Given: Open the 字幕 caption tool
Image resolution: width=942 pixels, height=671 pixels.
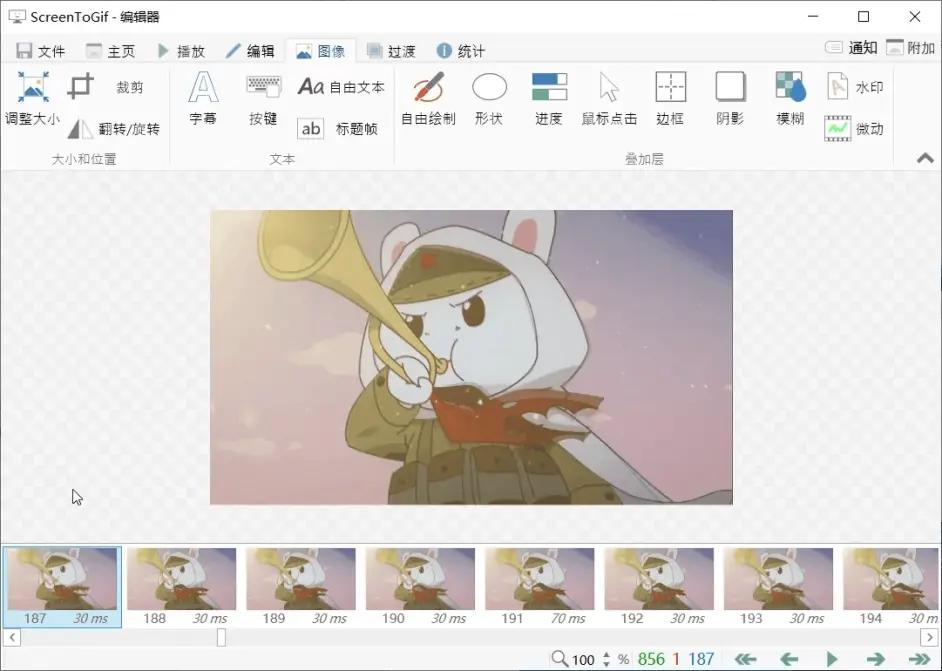Looking at the screenshot, I should (x=203, y=98).
